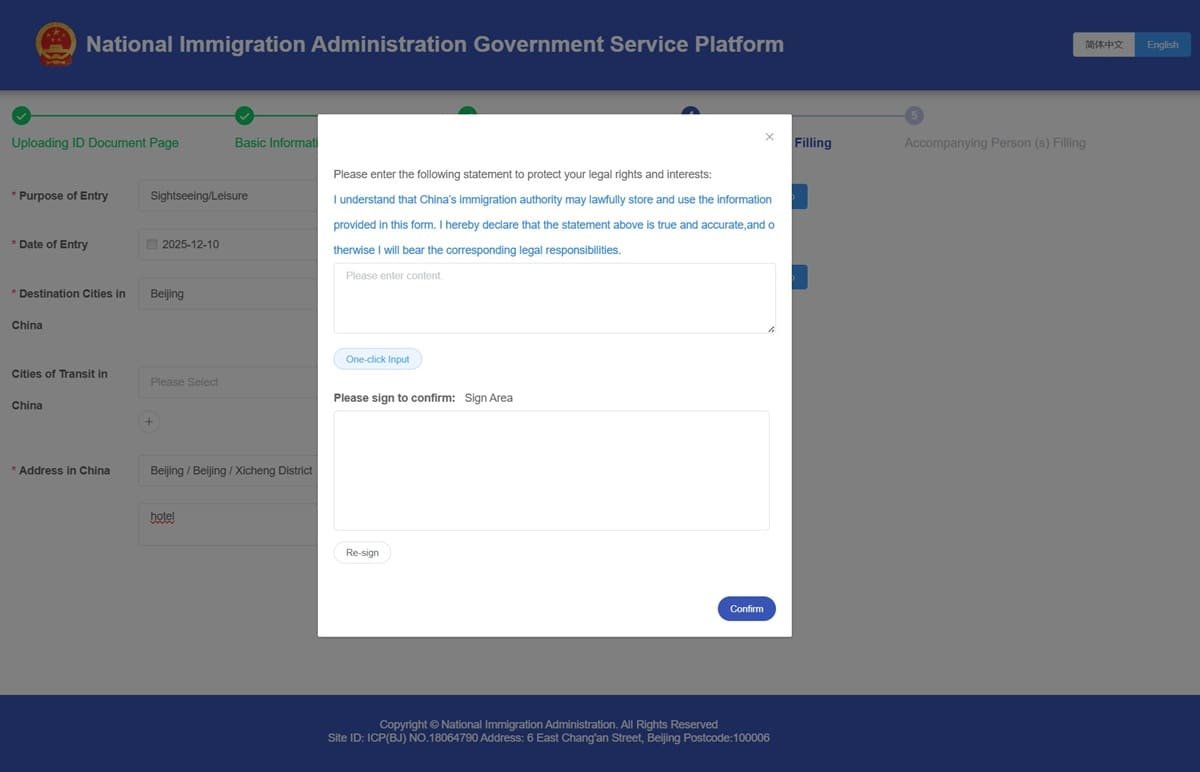Switch language to 简体中文
This screenshot has width=1200, height=772.
point(1104,43)
